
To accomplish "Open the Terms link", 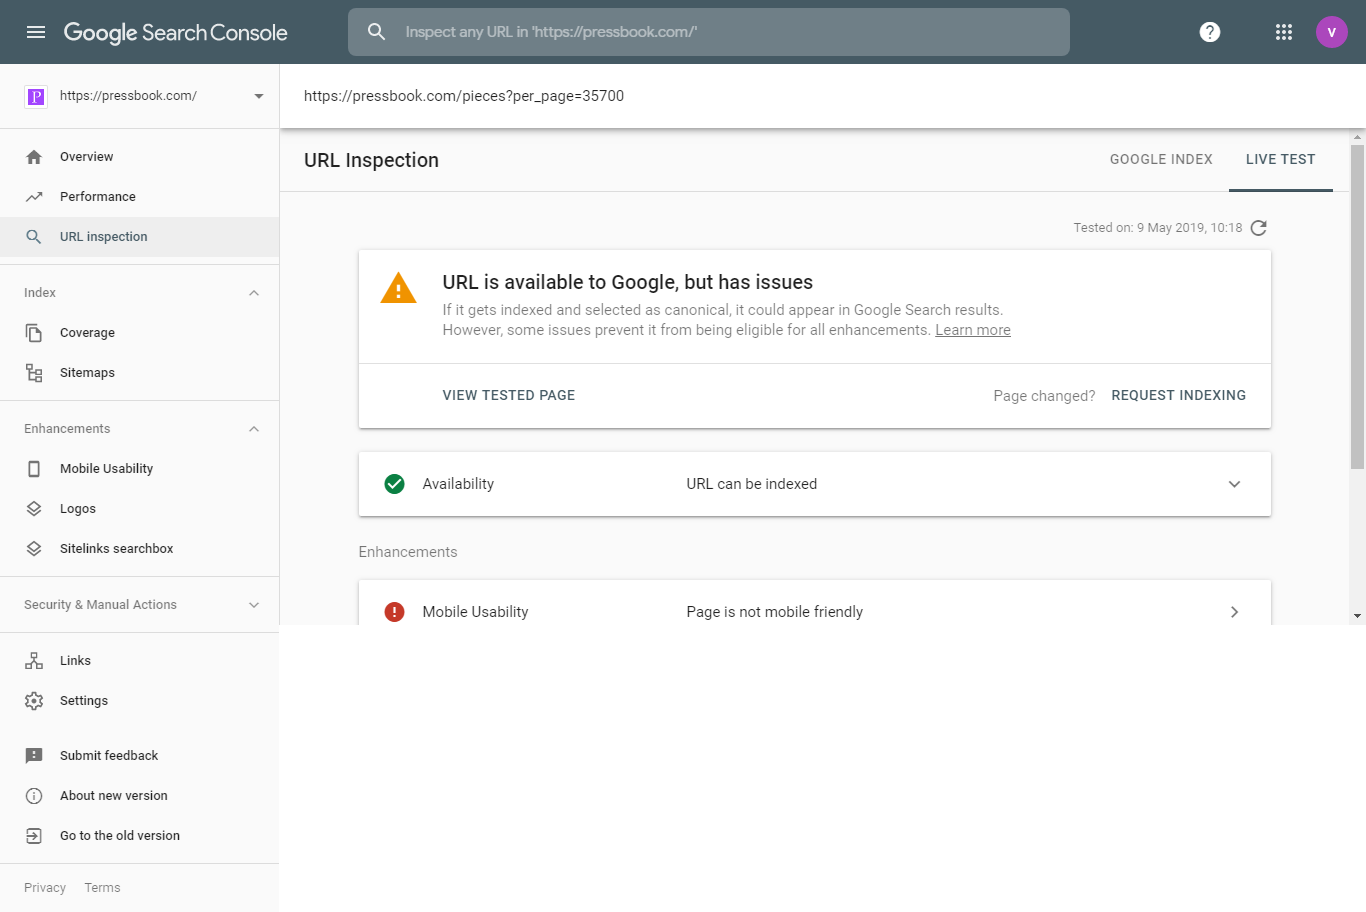I will (x=102, y=888).
